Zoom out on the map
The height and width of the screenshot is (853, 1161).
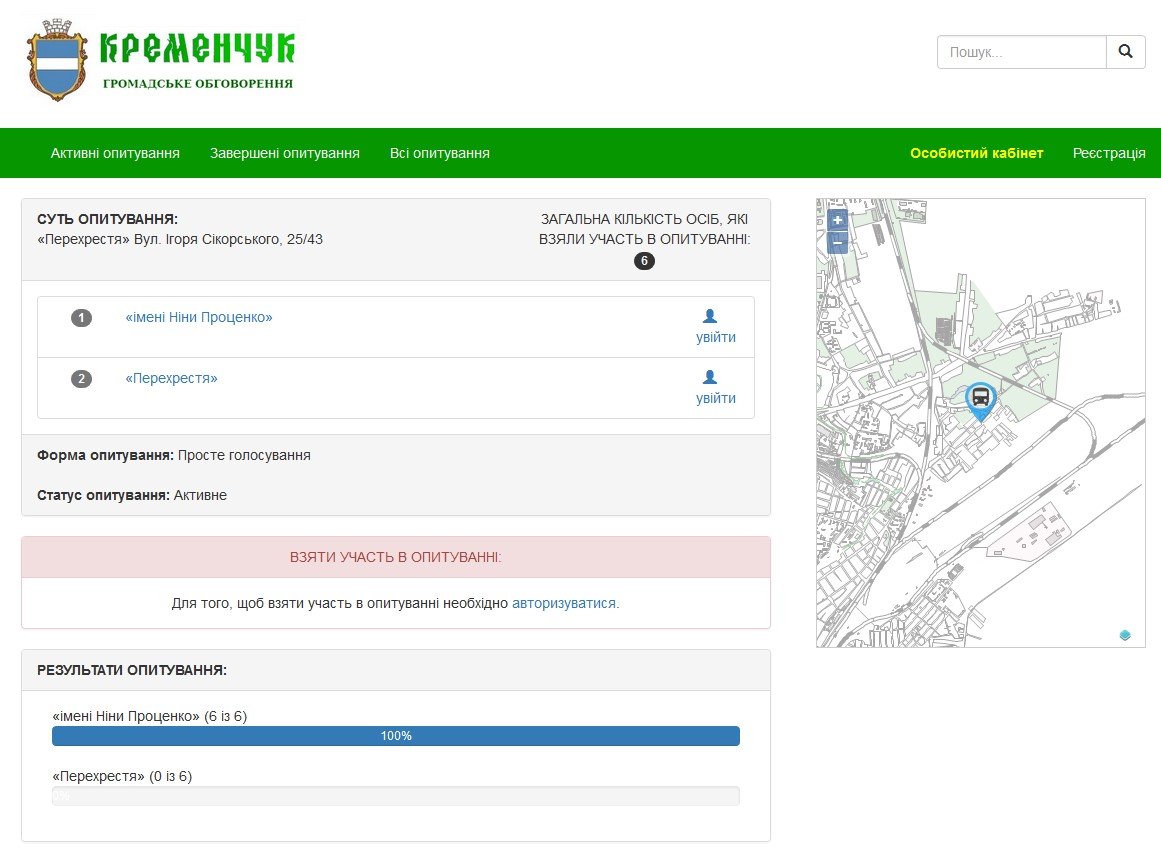[x=838, y=243]
